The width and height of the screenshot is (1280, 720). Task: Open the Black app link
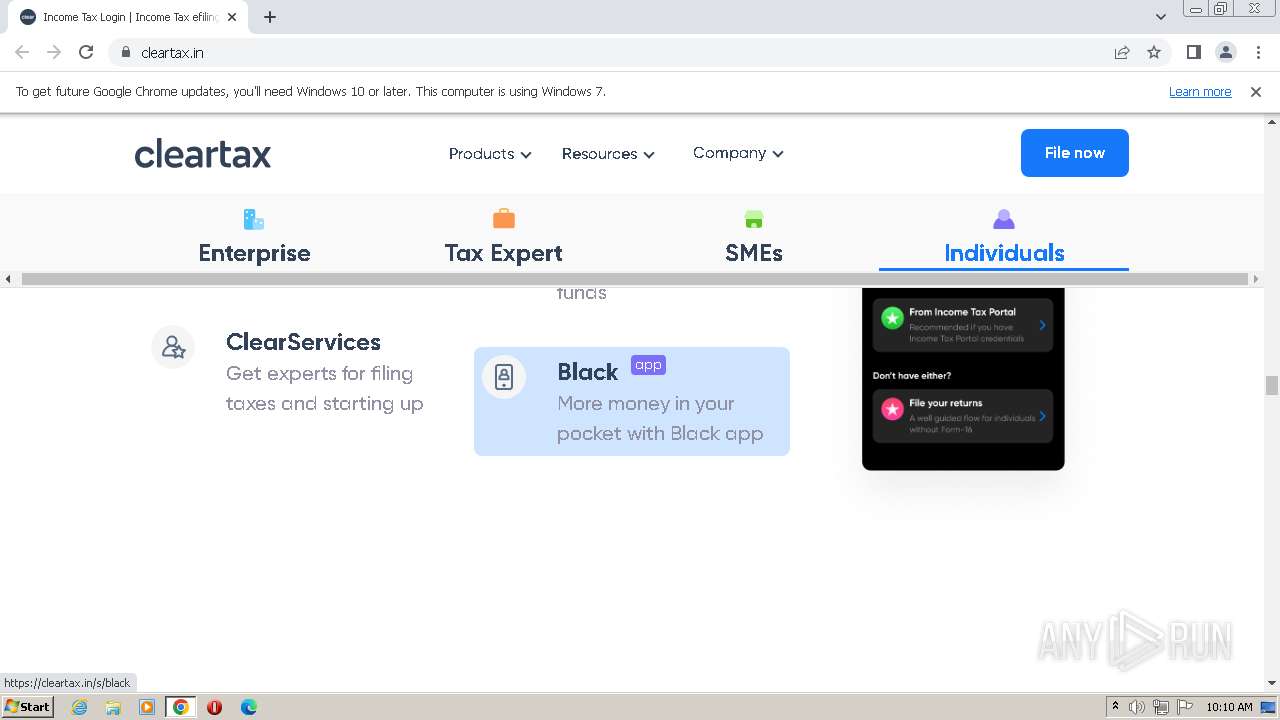click(x=632, y=401)
